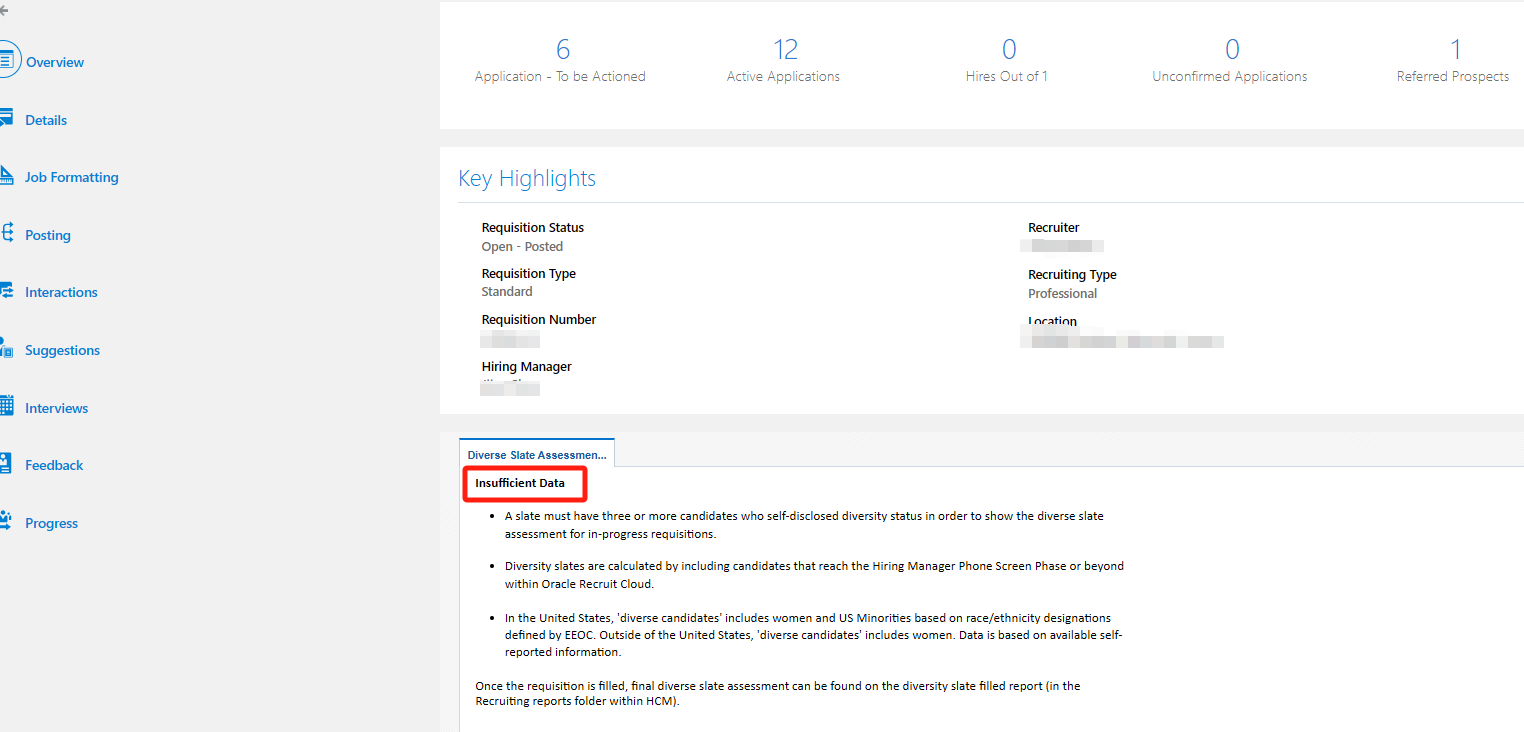Click the 'Requisition Status' label

533,228
